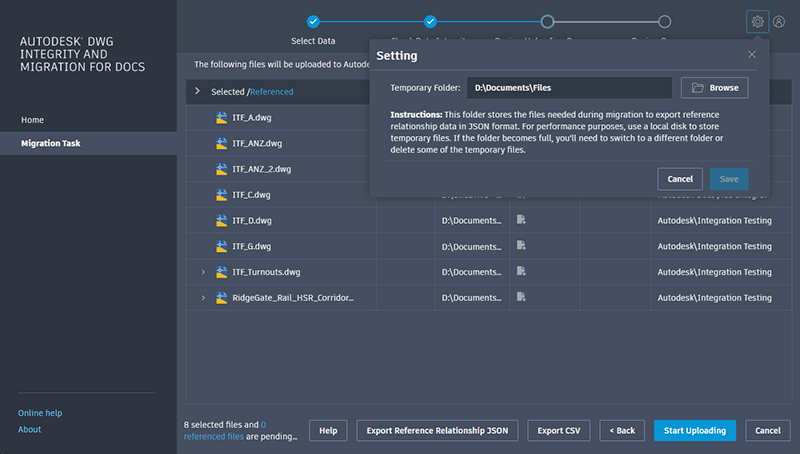
Task: Cancel the Setting dialog
Action: click(x=680, y=179)
